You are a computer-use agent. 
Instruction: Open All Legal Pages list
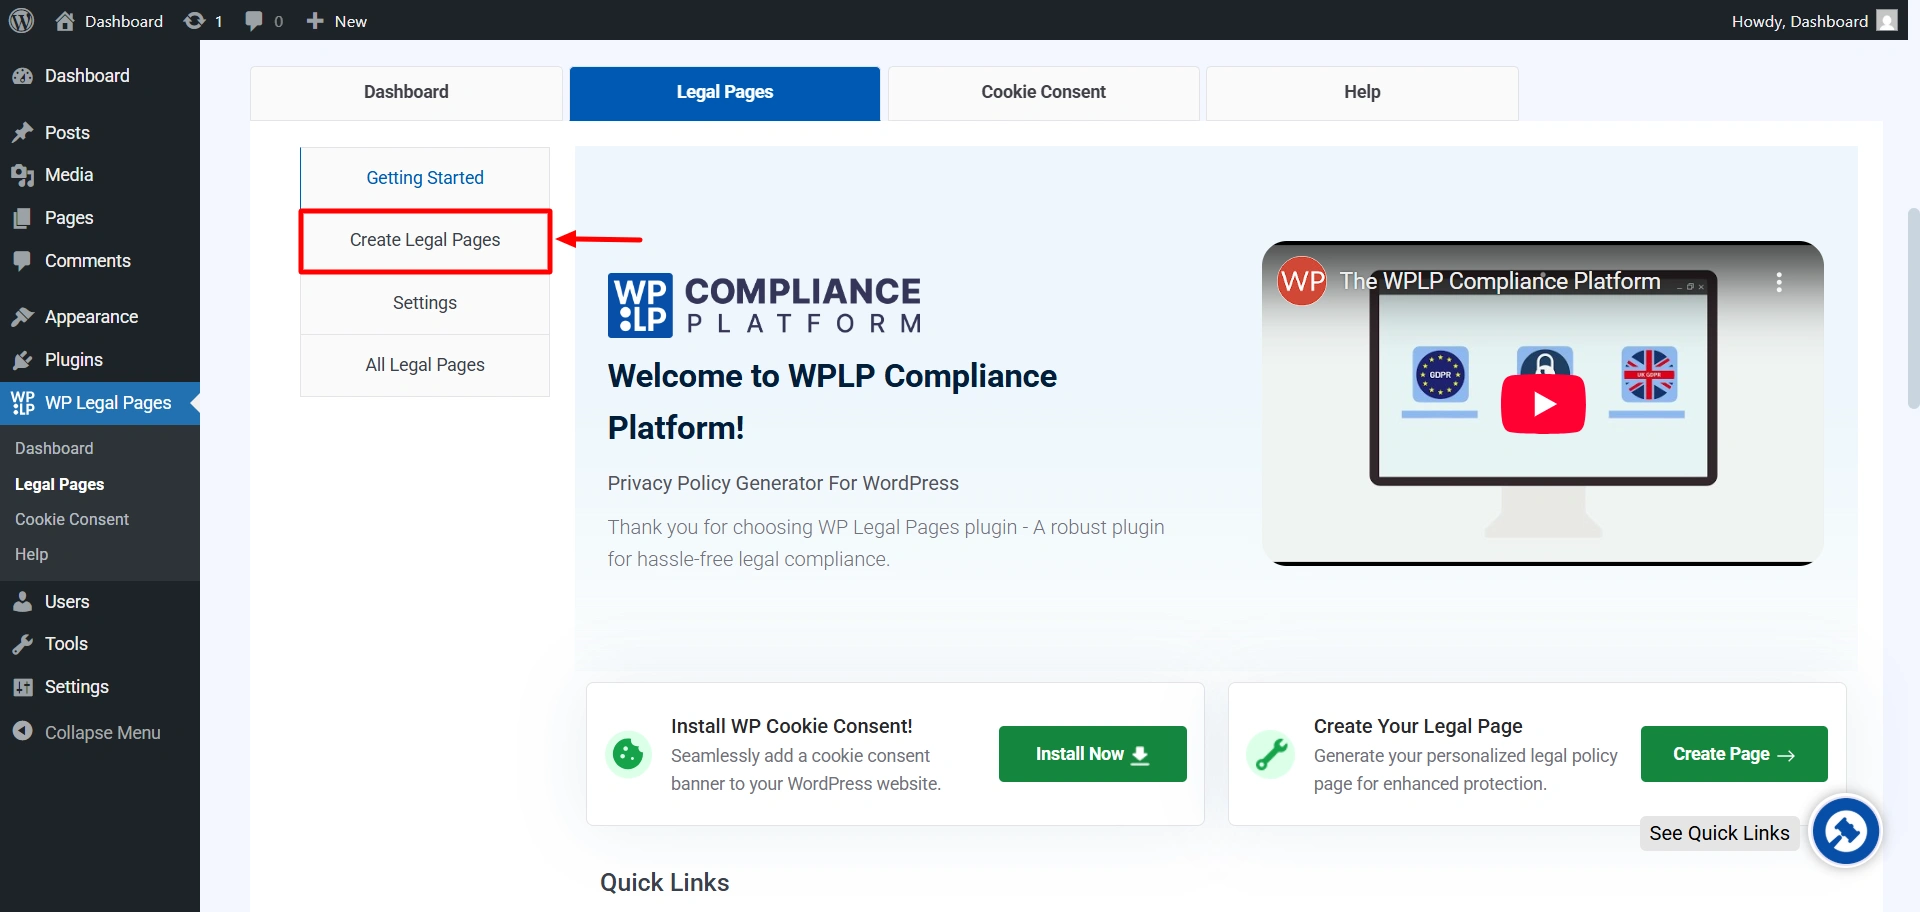coord(425,365)
